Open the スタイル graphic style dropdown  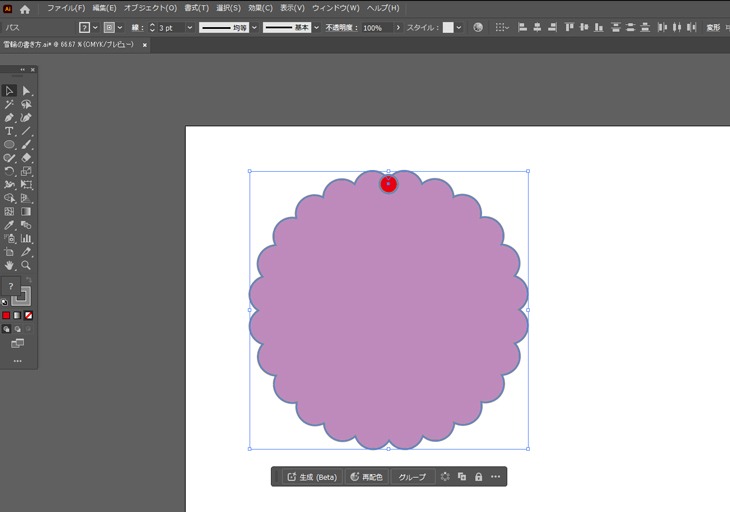pos(459,28)
